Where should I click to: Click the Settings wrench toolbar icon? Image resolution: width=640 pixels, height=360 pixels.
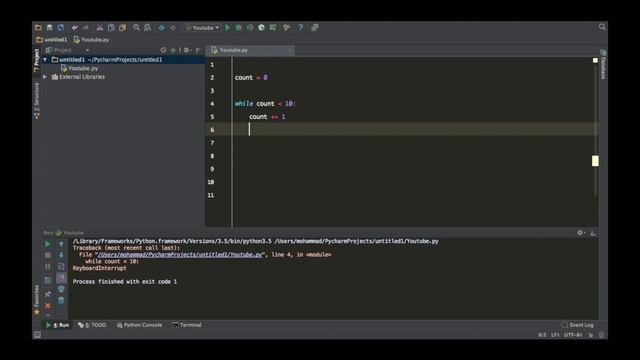tap(287, 28)
